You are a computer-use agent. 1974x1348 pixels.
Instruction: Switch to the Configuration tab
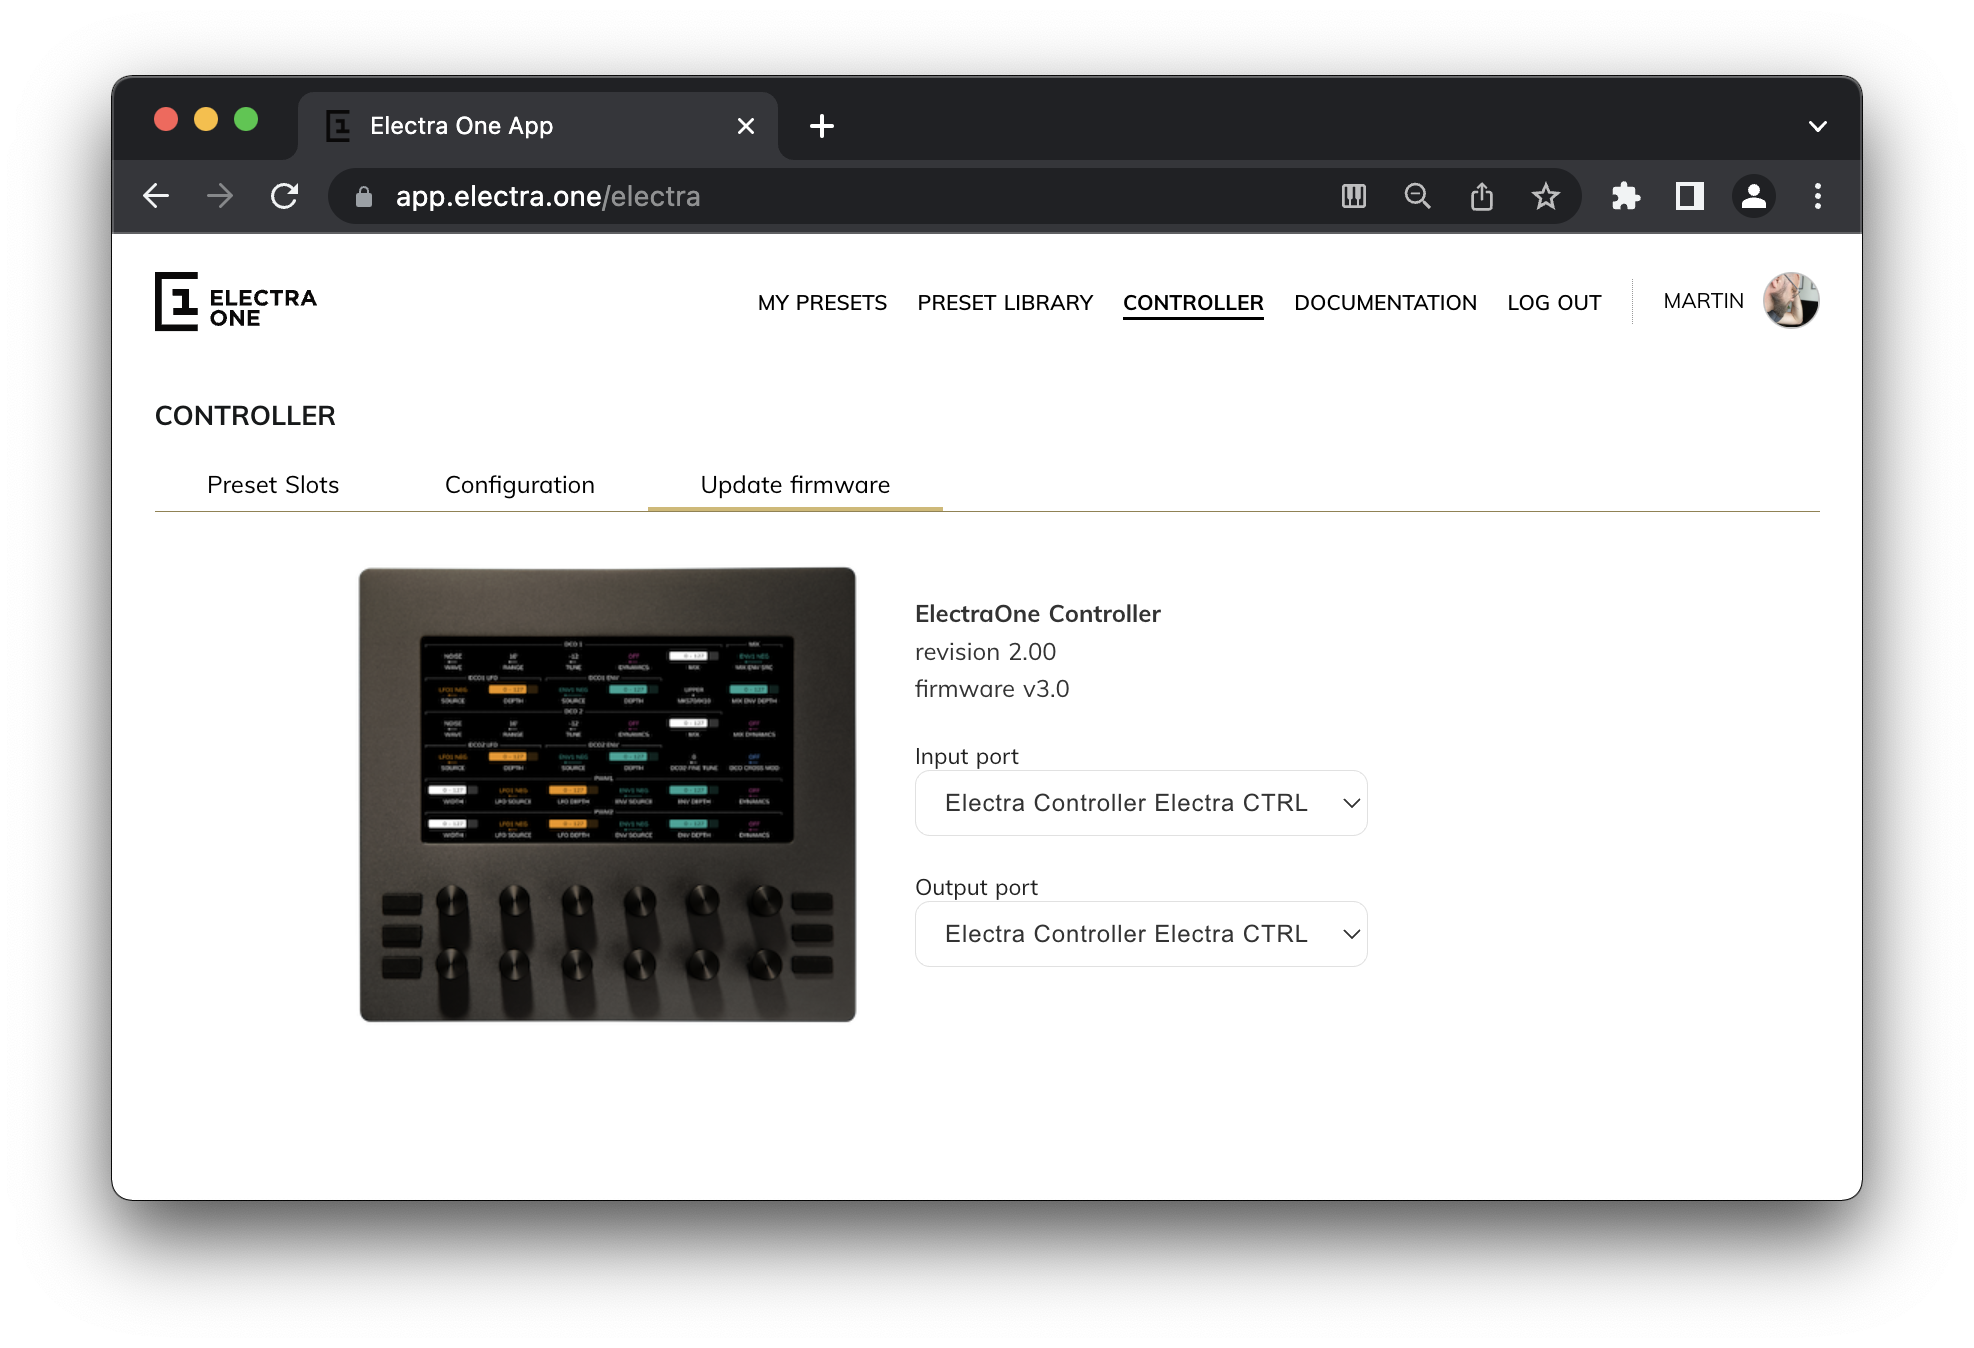519,485
